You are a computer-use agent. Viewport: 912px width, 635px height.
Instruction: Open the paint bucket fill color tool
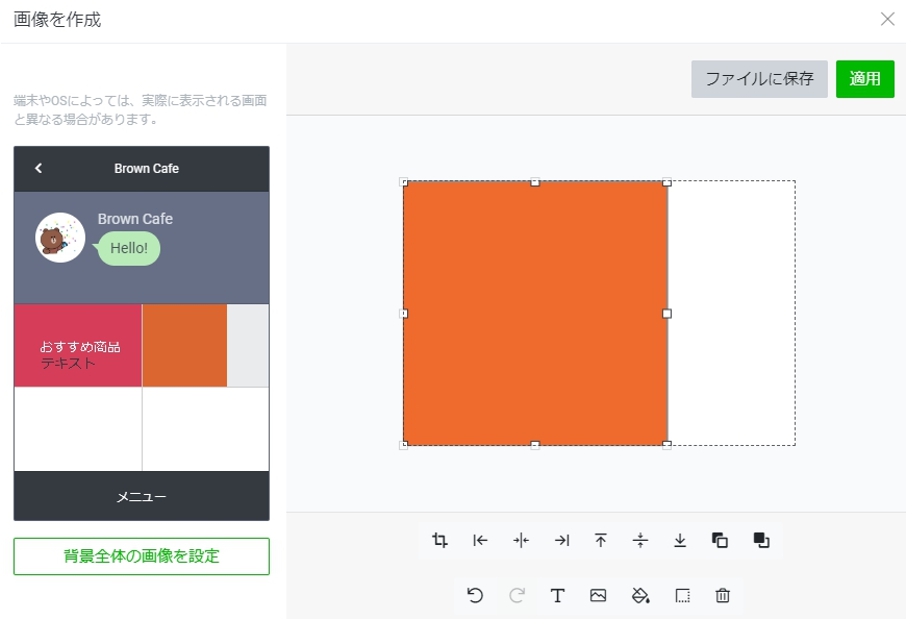click(x=641, y=596)
